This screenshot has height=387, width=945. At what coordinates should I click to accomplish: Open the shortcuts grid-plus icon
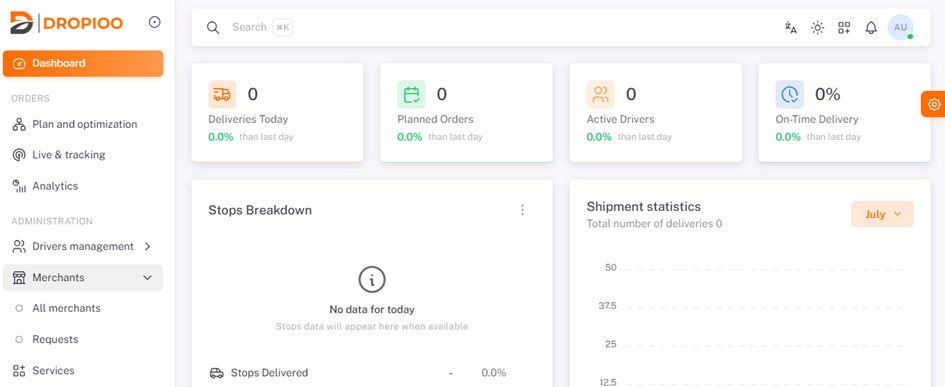[x=844, y=28]
